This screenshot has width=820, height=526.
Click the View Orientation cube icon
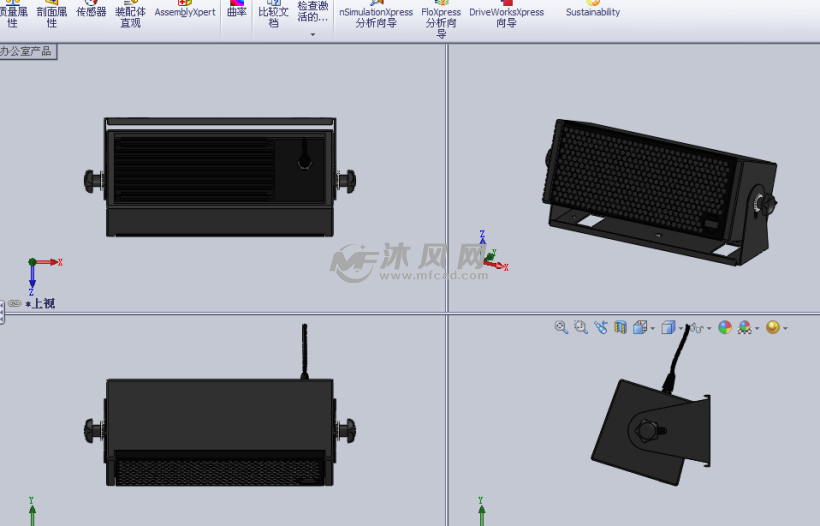coord(640,327)
